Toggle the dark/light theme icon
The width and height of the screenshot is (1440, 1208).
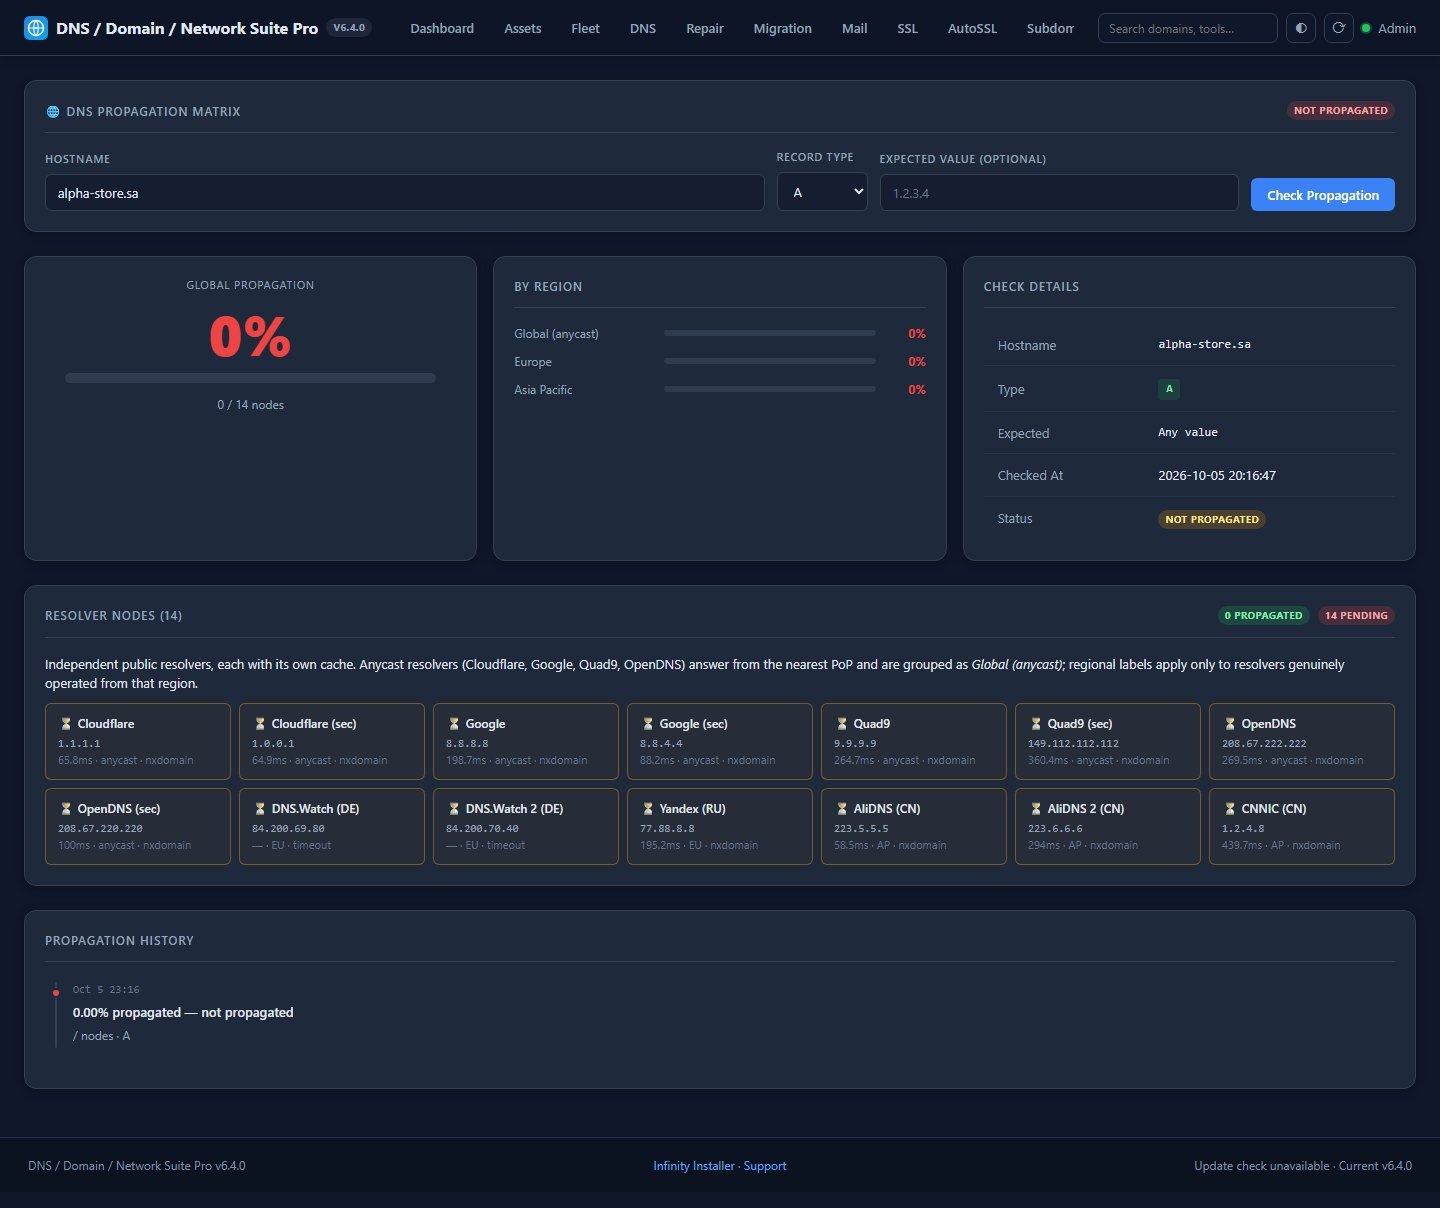pyautogui.click(x=1301, y=28)
